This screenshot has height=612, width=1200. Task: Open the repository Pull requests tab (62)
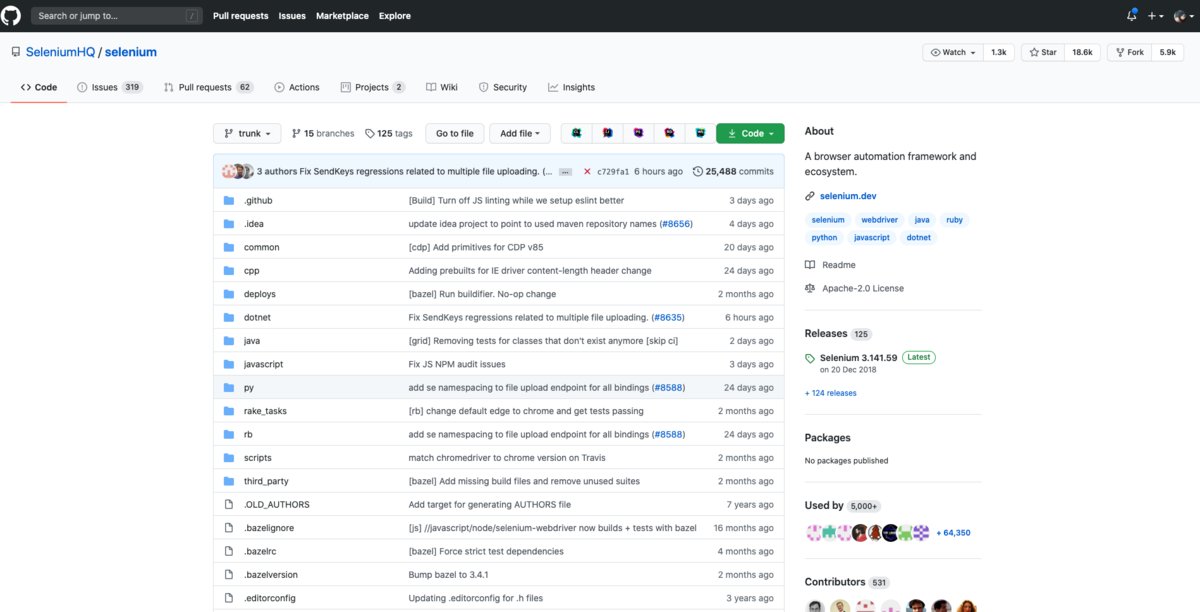[x=209, y=87]
